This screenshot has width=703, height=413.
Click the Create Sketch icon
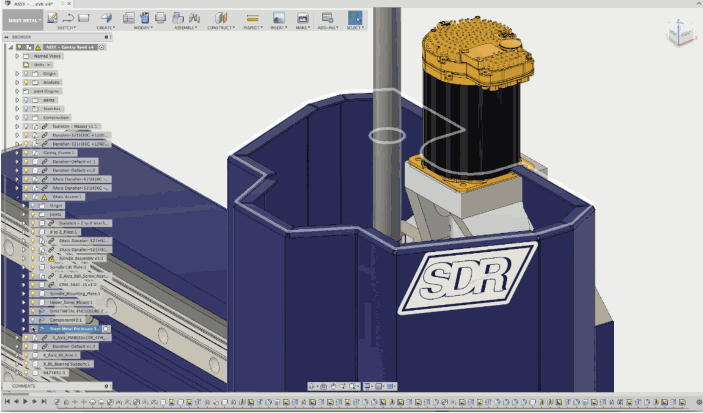[x=51, y=17]
